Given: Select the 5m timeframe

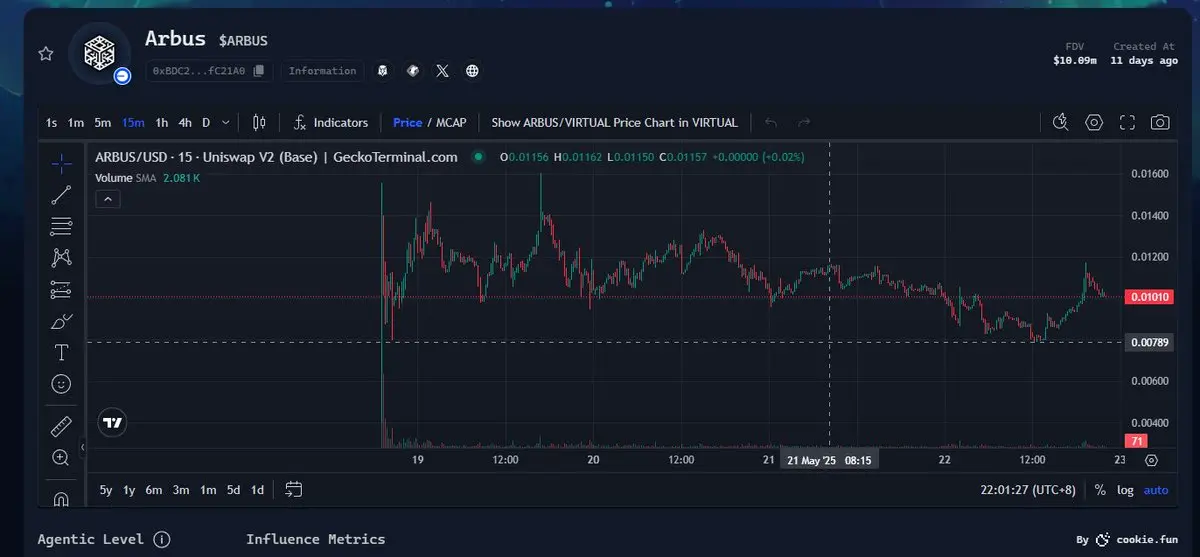Looking at the screenshot, I should 102,123.
